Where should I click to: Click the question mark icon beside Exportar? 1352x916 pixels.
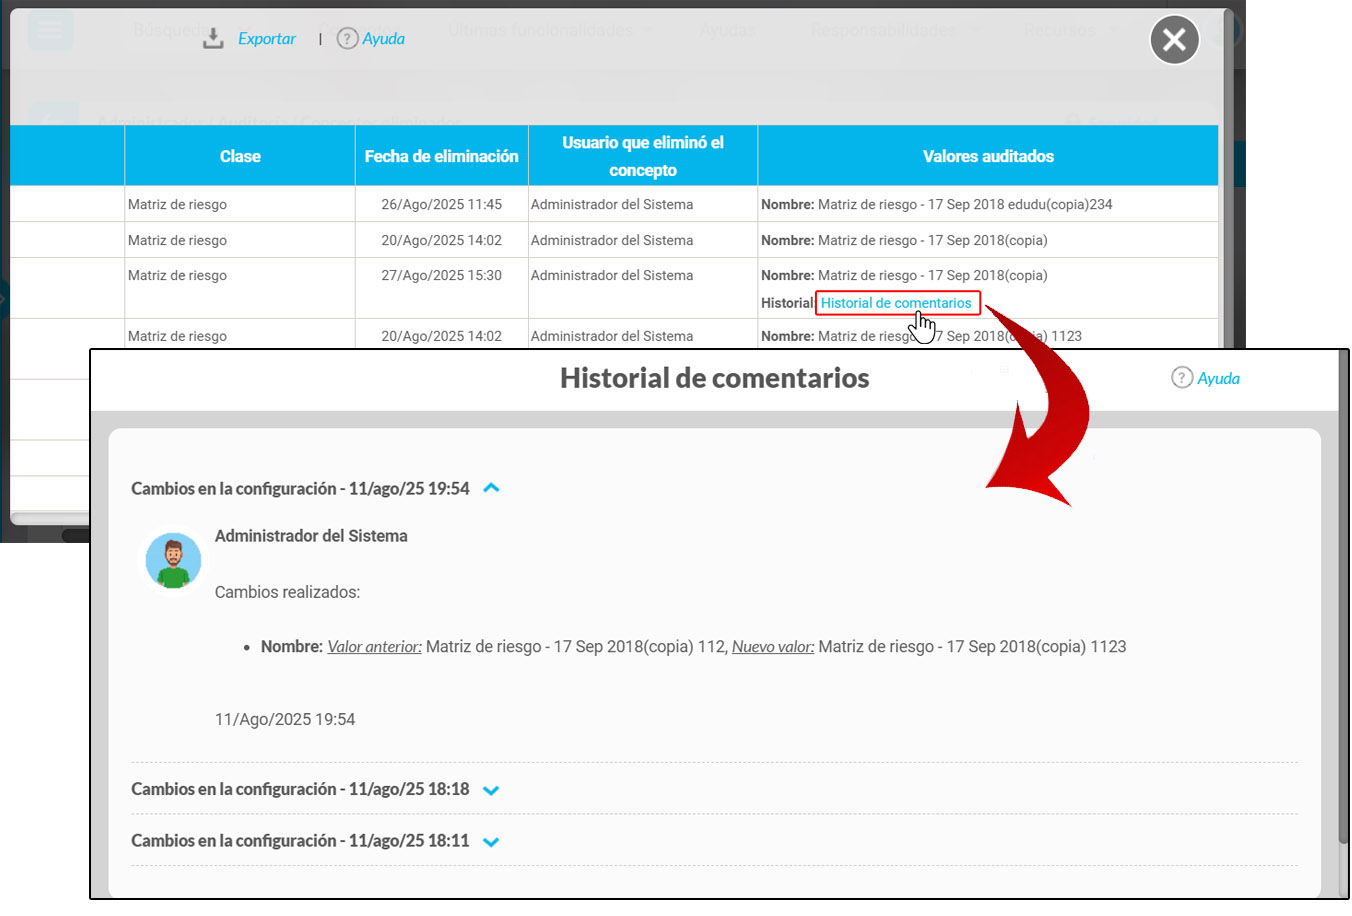[x=347, y=39]
